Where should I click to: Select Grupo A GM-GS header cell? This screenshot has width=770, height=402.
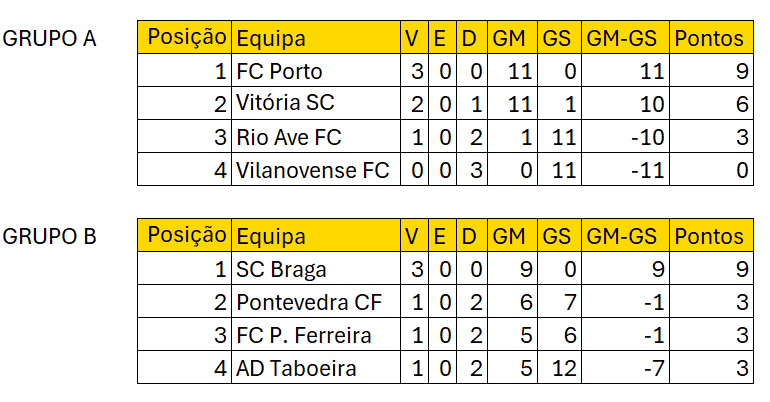625,37
